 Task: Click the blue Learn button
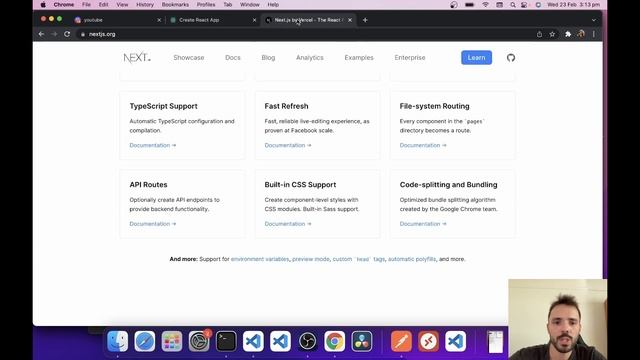coord(476,58)
